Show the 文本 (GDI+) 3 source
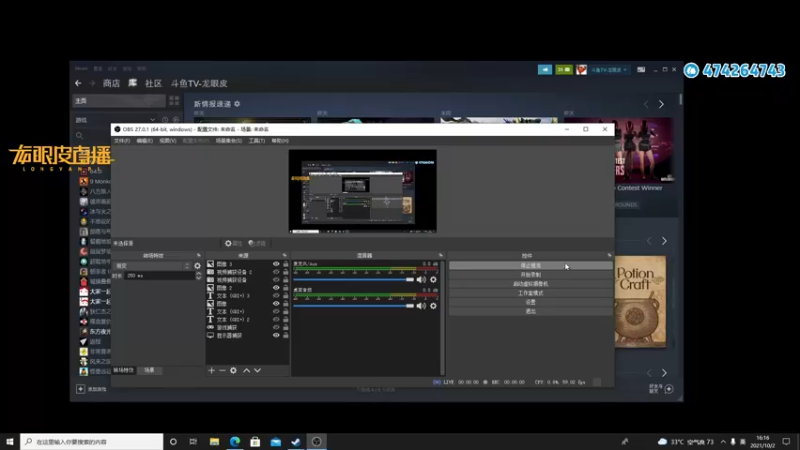The image size is (800, 450). tap(276, 295)
